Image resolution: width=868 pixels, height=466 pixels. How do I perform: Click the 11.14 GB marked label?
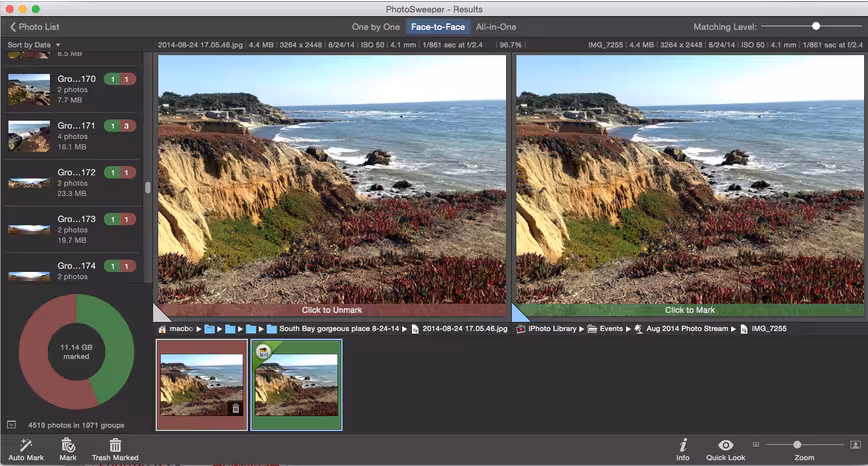tap(76, 352)
